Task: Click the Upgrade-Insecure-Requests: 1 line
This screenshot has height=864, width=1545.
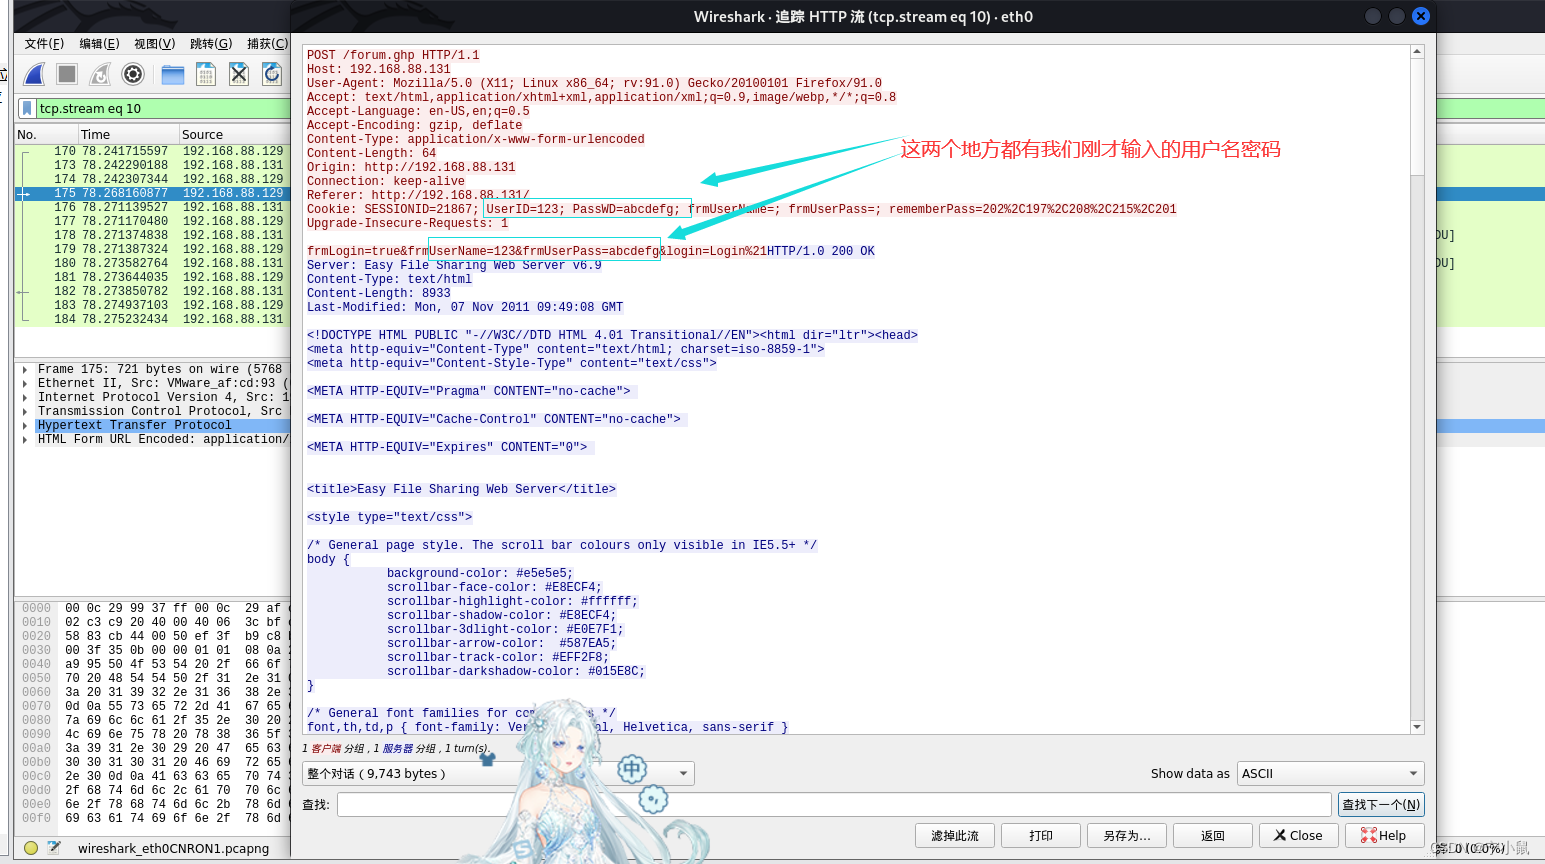Action: point(407,223)
